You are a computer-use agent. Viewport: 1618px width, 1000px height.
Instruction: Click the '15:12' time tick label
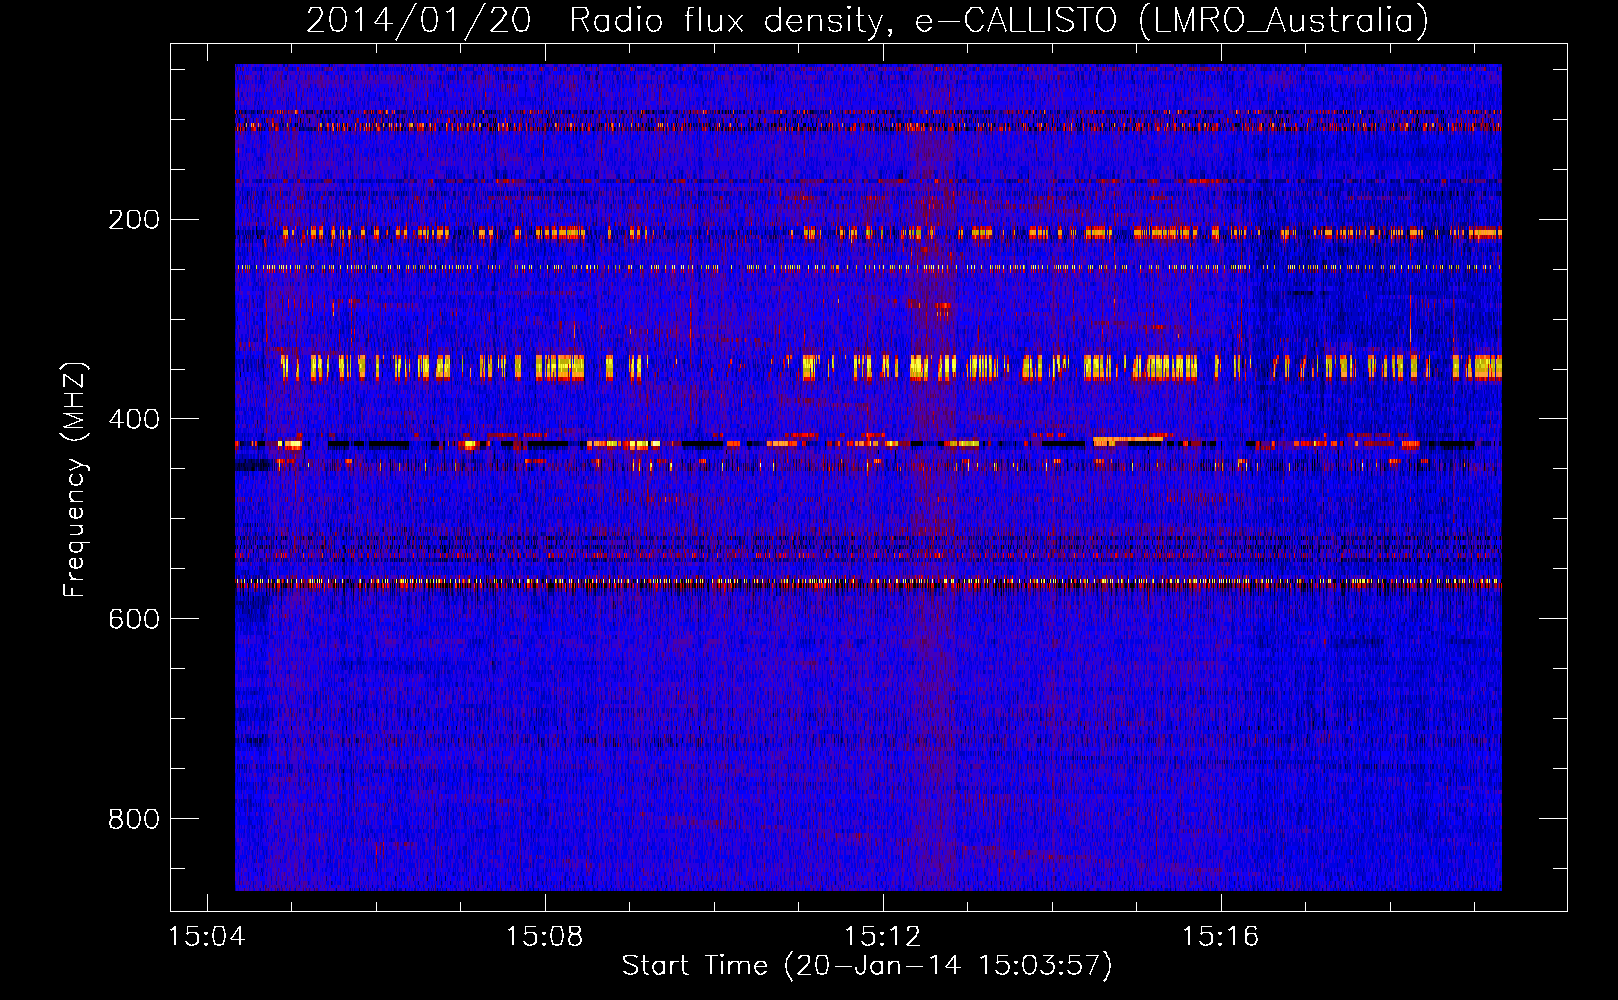tap(883, 937)
